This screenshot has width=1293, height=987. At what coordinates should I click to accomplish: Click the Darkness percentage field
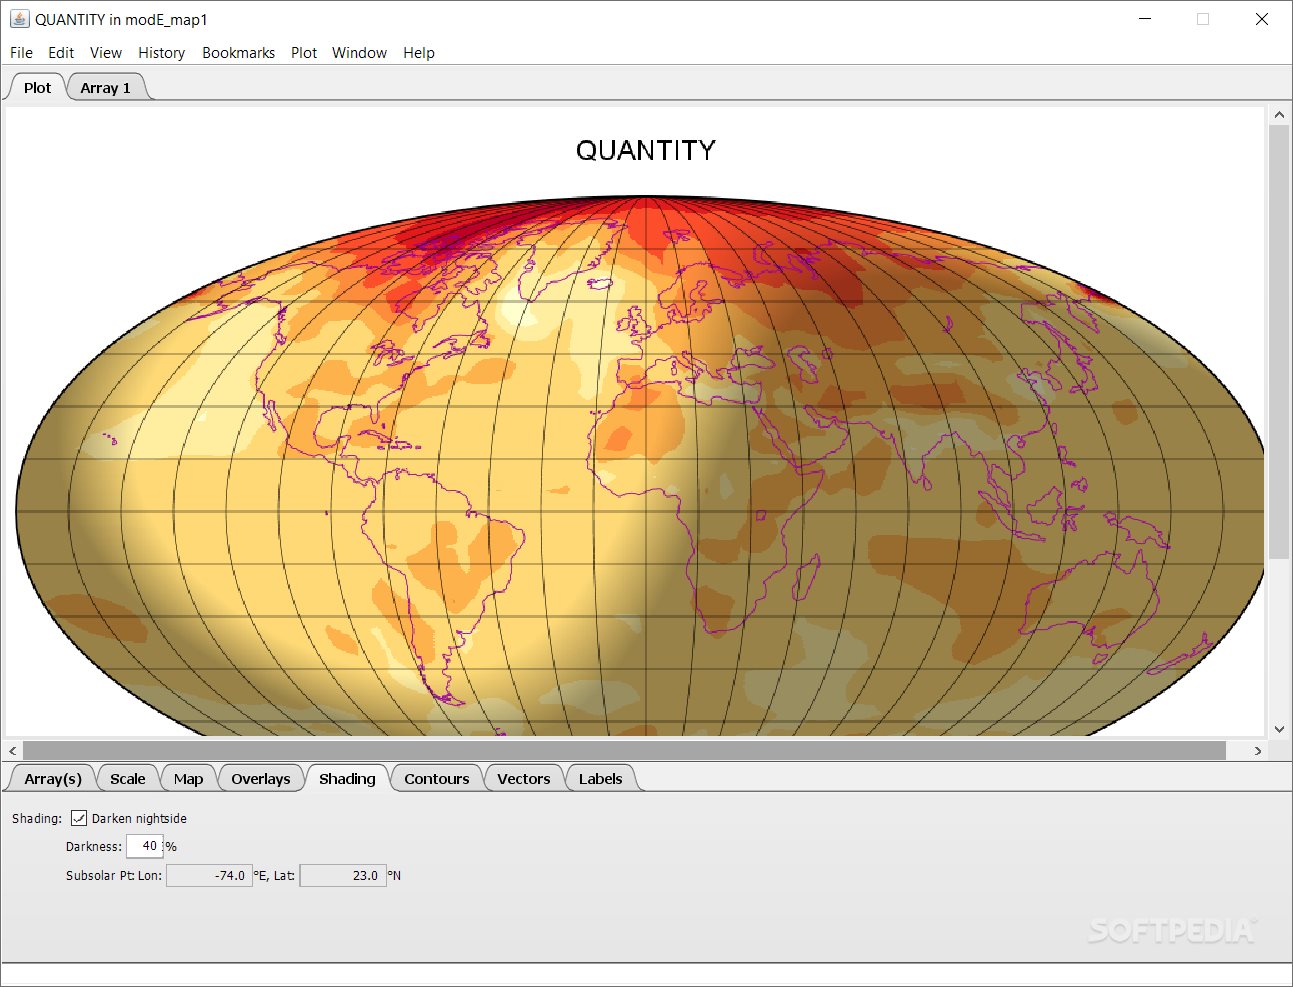coord(145,846)
